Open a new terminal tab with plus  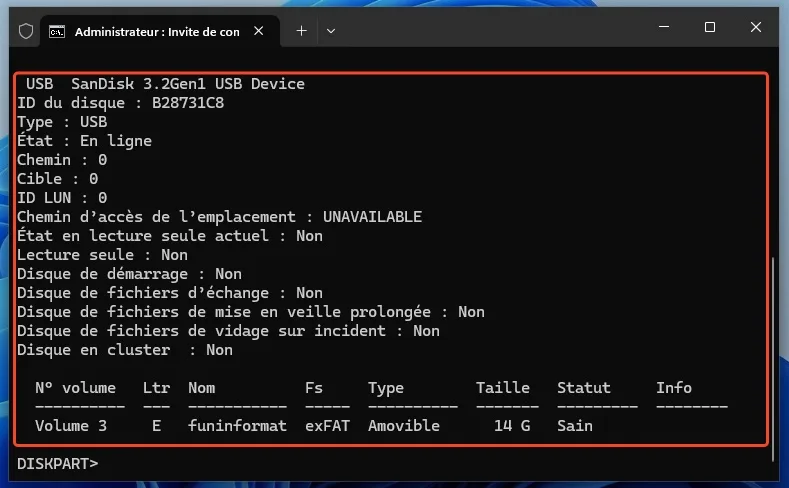301,31
